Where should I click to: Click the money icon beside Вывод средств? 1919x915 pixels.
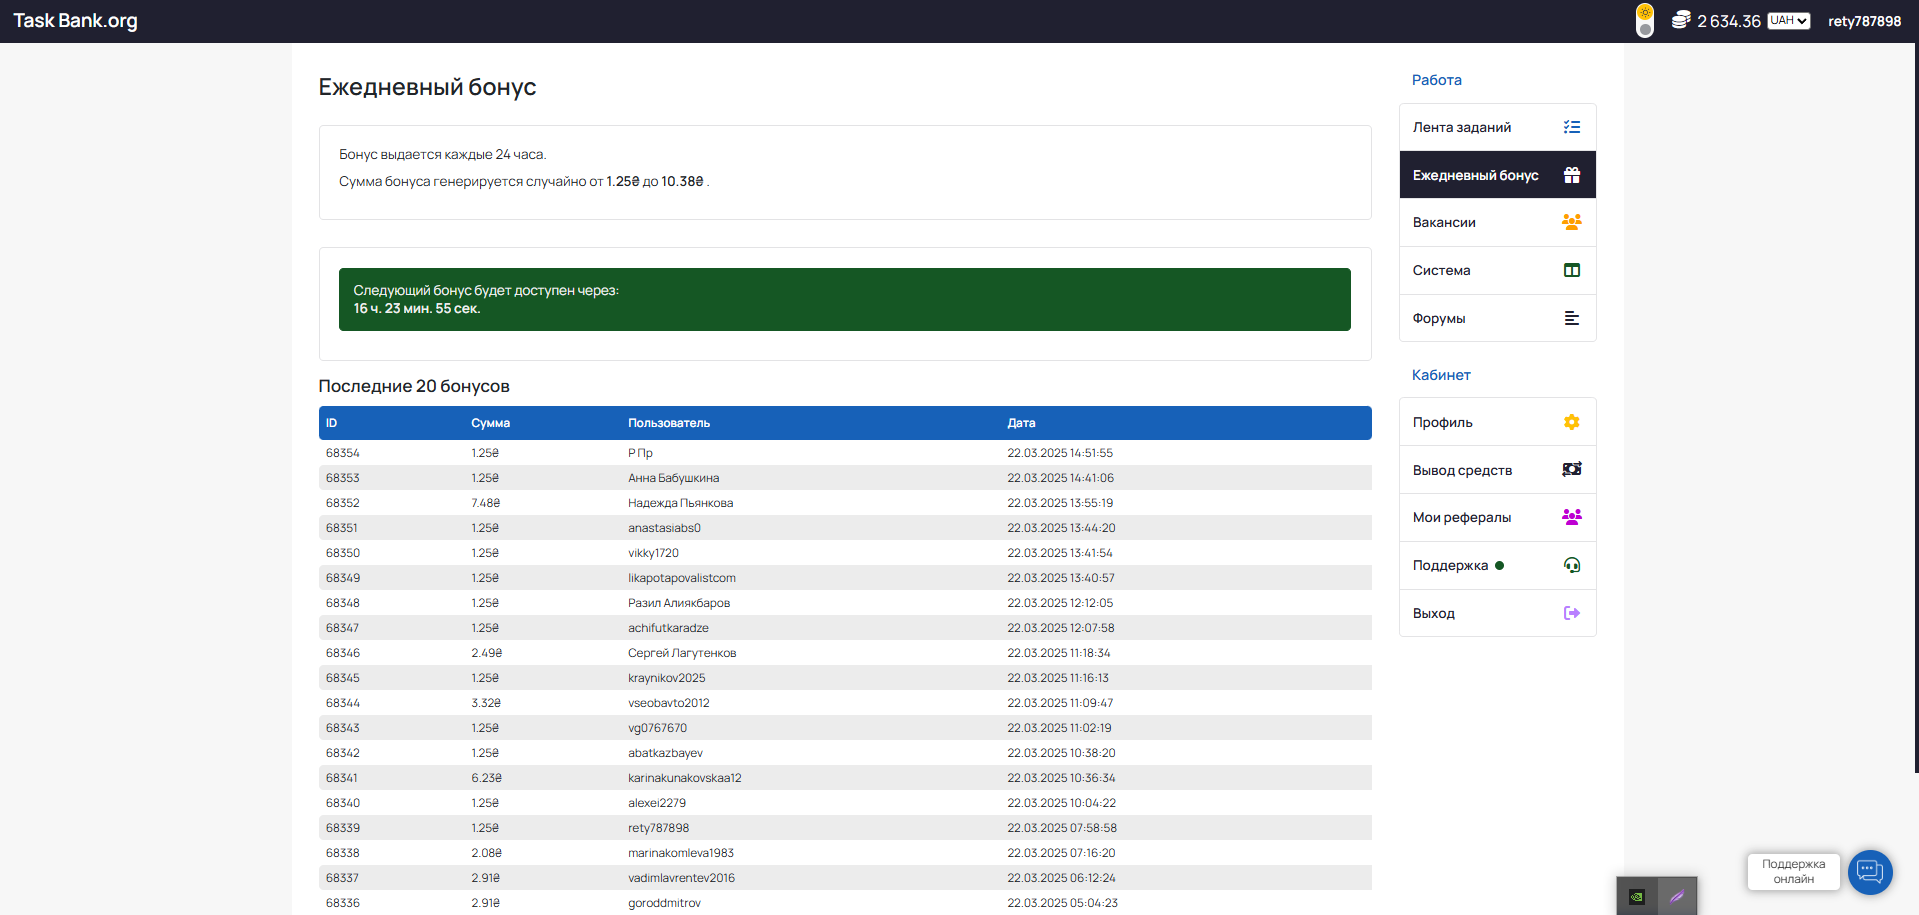click(x=1572, y=469)
